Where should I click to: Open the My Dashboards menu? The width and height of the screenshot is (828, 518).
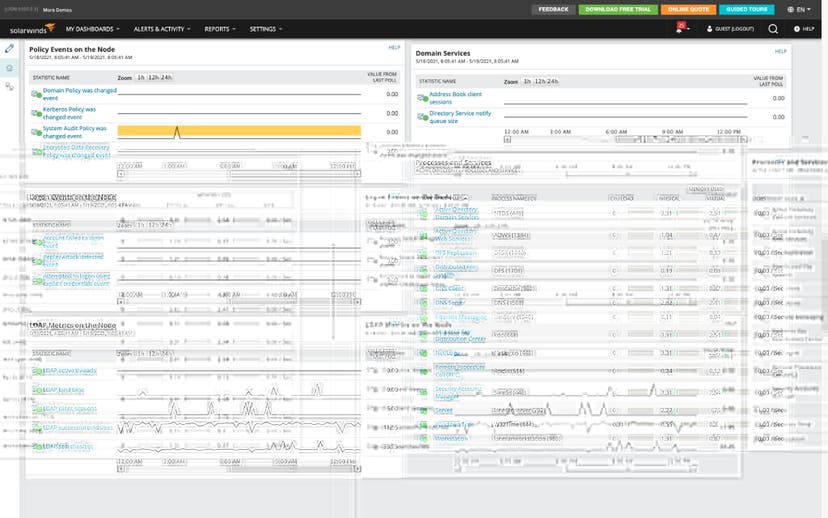point(92,29)
